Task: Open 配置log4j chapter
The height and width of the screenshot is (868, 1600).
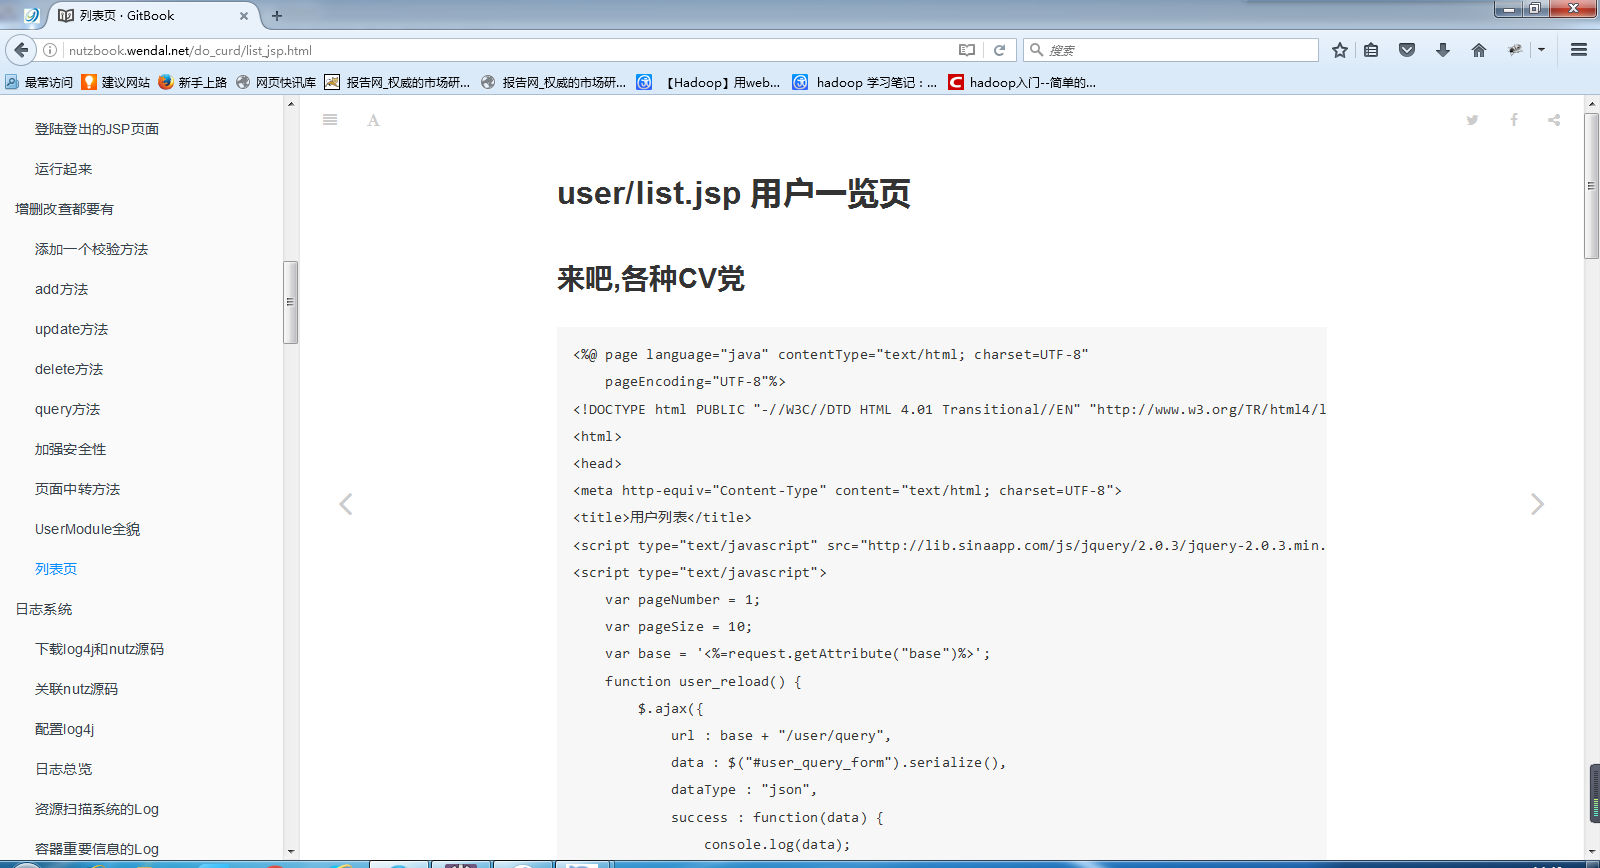Action: click(64, 729)
